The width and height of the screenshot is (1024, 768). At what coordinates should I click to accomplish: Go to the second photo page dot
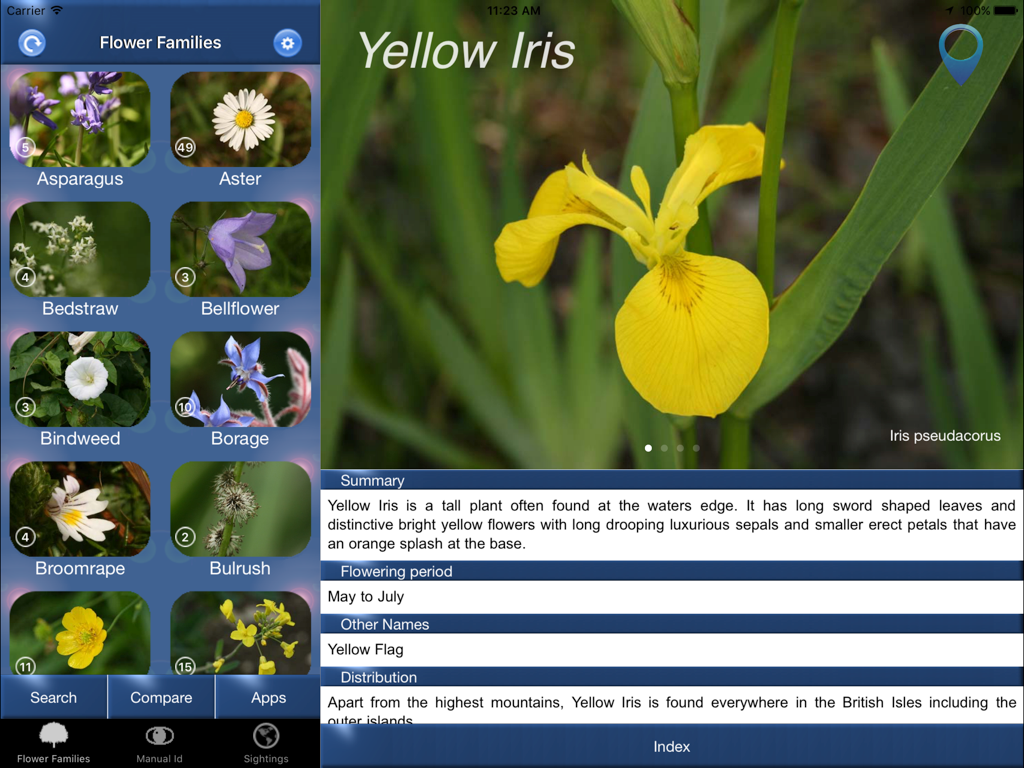pyautogui.click(x=664, y=448)
